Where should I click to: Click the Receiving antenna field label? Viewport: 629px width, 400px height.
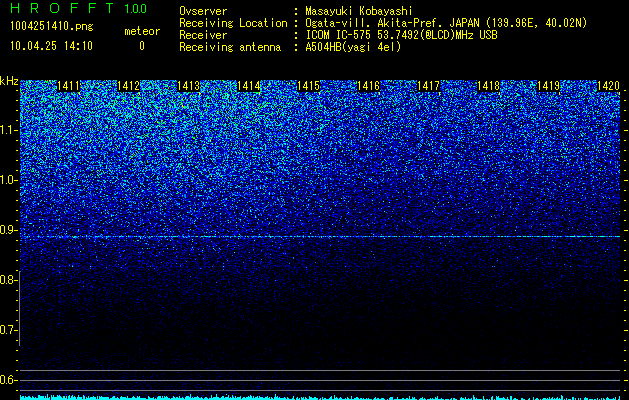[230, 47]
